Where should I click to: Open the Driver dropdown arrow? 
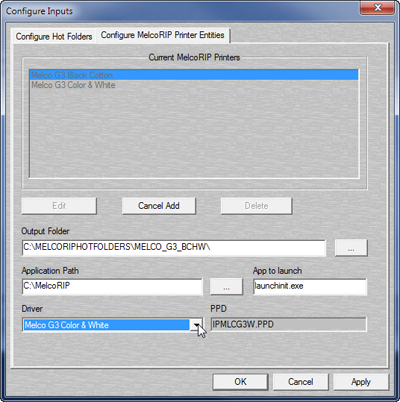196,325
